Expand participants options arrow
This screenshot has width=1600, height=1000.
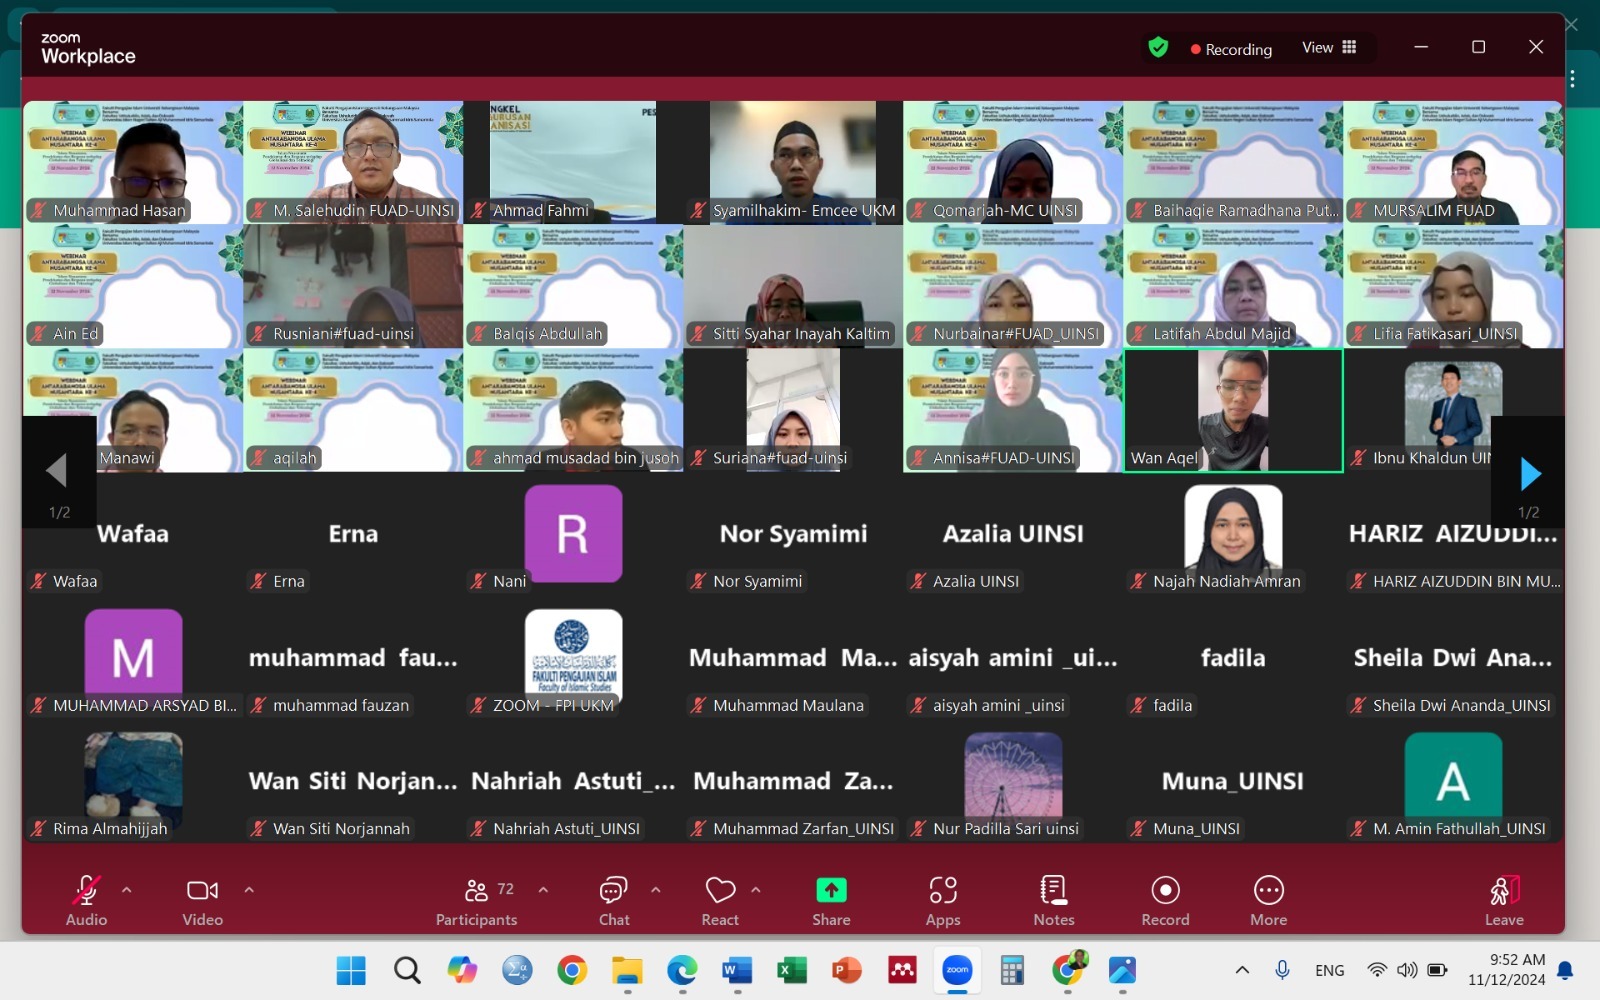pyautogui.click(x=543, y=889)
